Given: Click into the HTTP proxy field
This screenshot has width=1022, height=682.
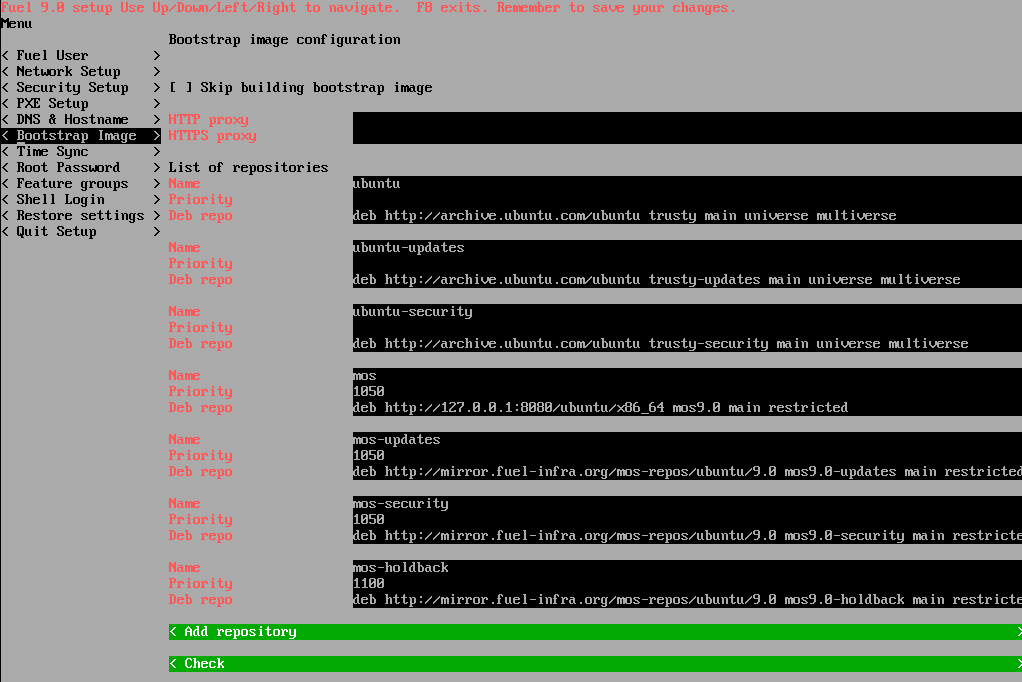Looking at the screenshot, I should click(686, 120).
